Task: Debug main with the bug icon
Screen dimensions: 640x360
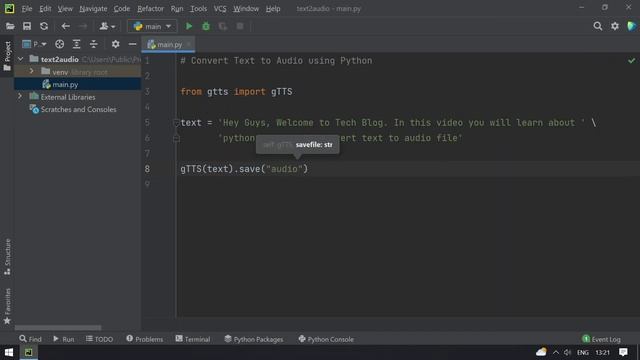Action: tap(206, 27)
